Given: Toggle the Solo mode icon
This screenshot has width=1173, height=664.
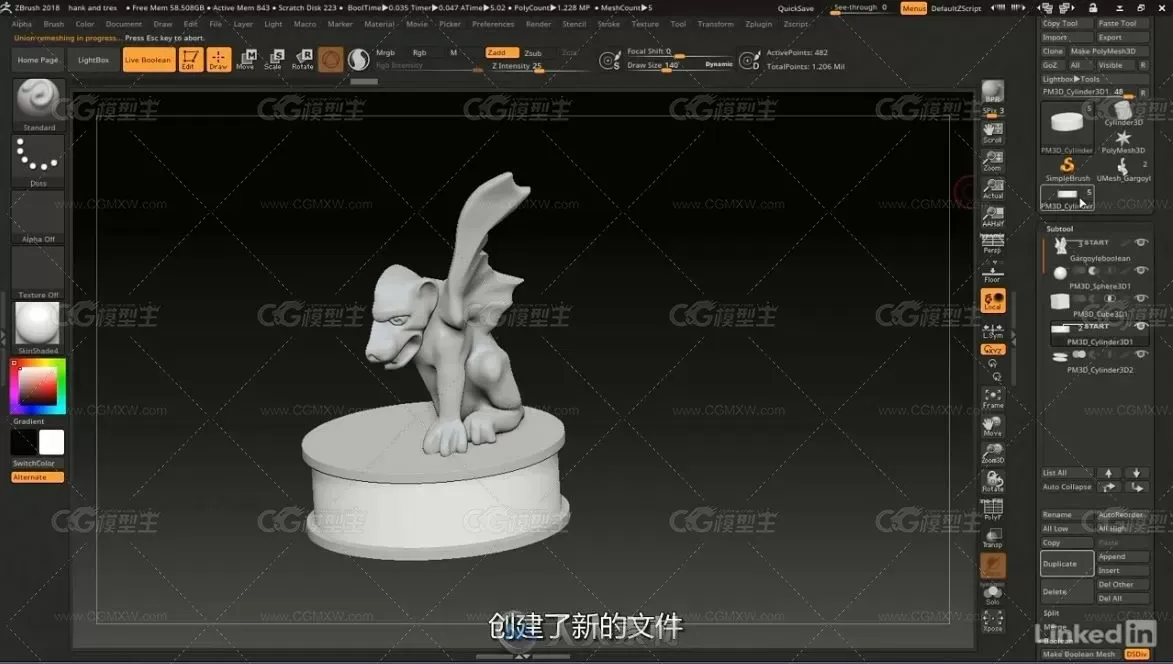Looking at the screenshot, I should [993, 595].
